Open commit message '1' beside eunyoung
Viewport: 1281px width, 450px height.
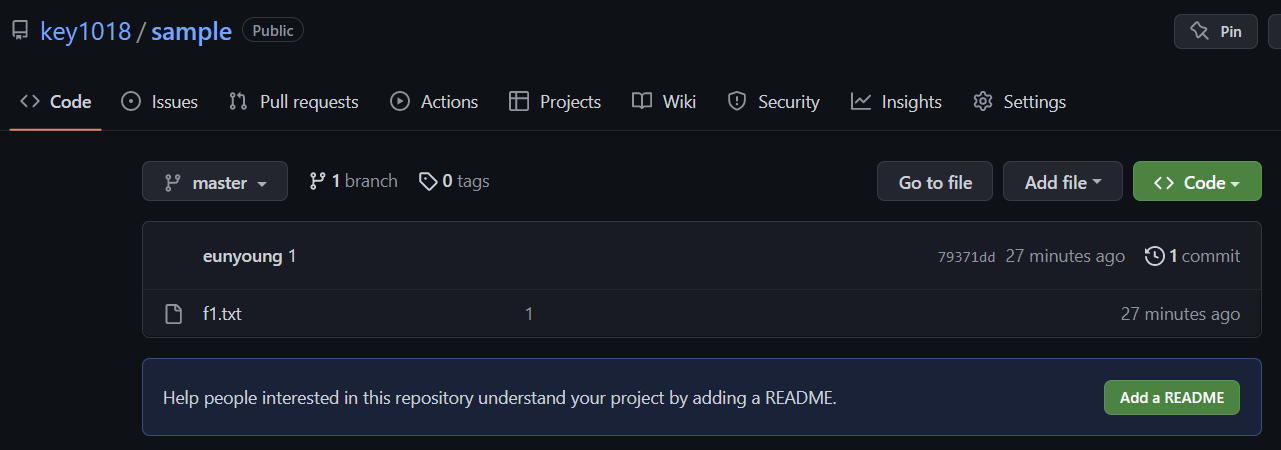[x=292, y=256]
